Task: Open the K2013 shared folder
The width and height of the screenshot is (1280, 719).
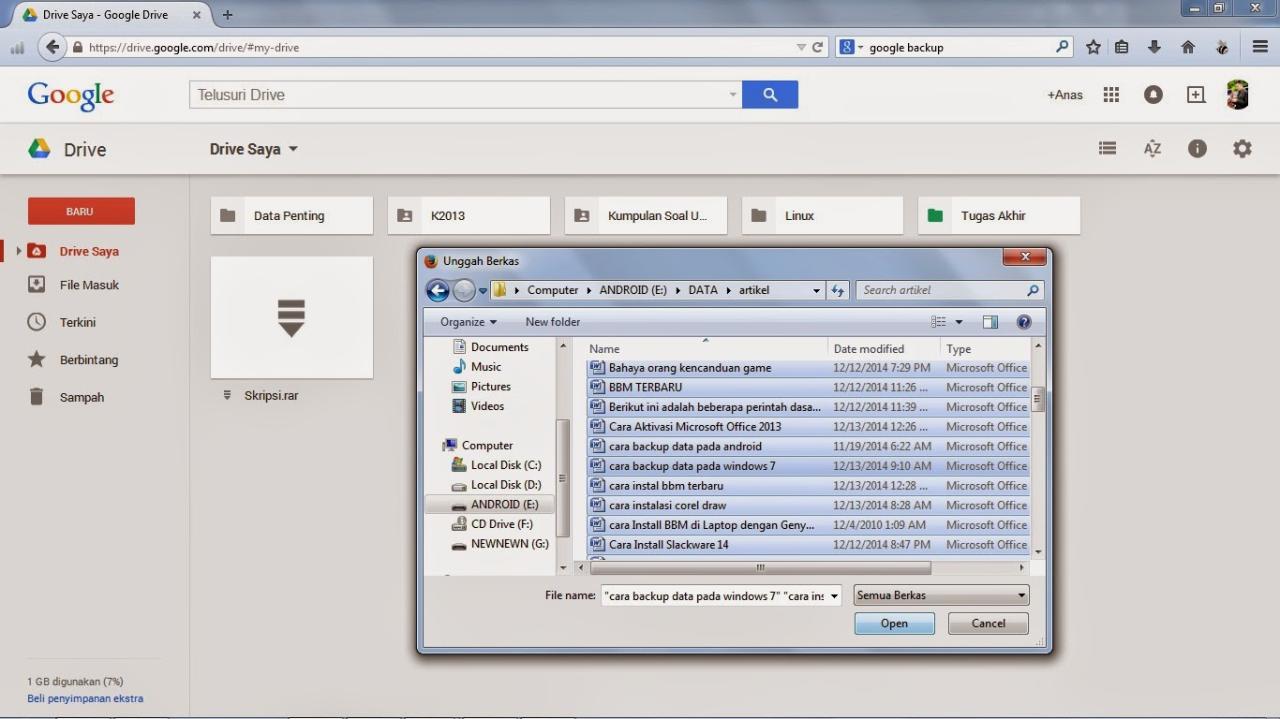Action: coord(469,215)
